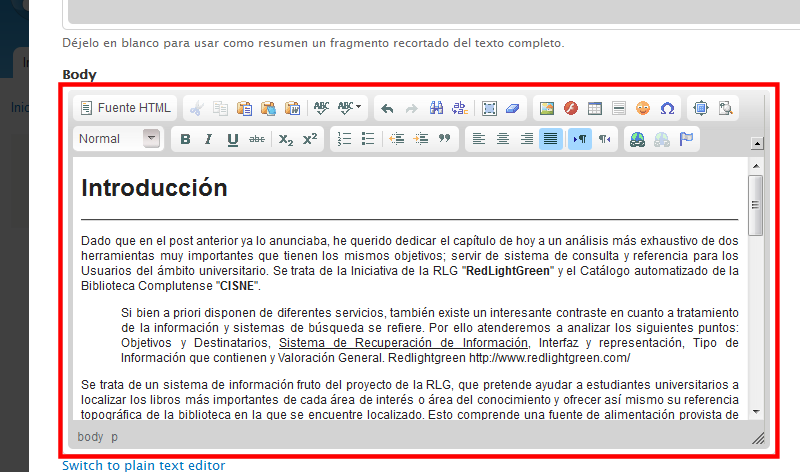
Task: Open the special character omega icon
Action: tap(667, 108)
